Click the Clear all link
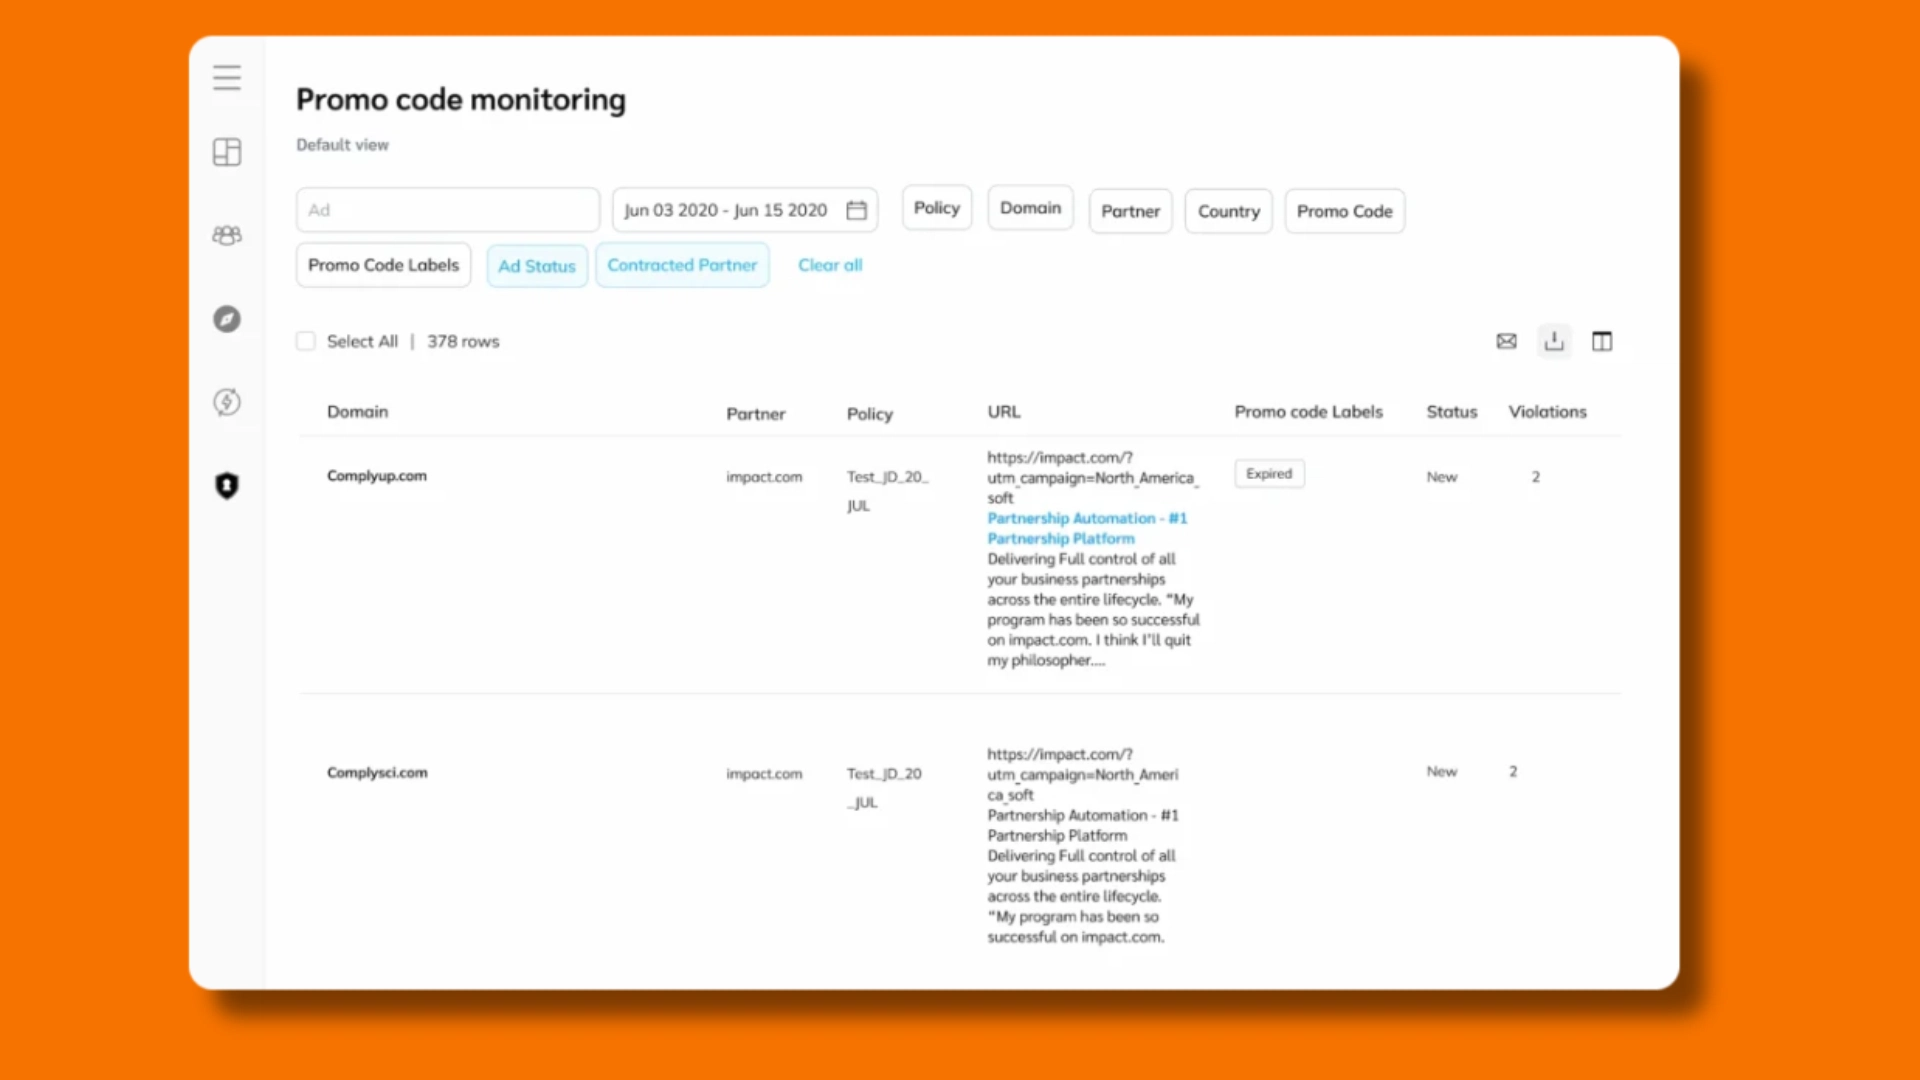Image resolution: width=1920 pixels, height=1080 pixels. 830,265
